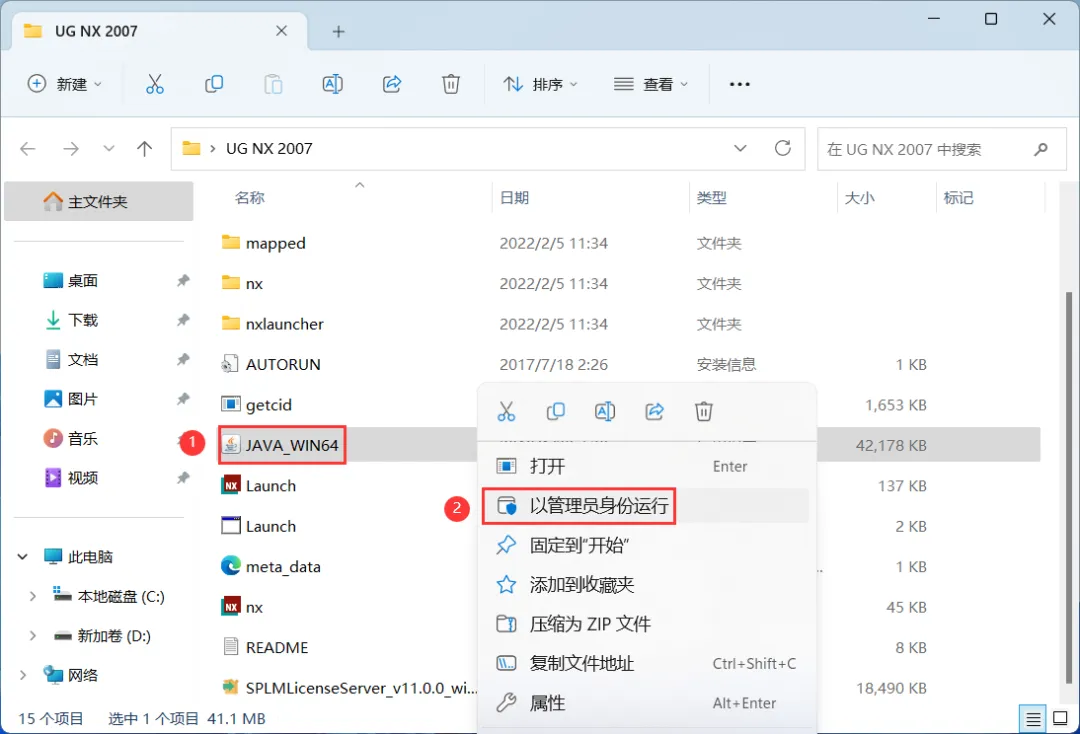Open the three-dot more options menu

[x=739, y=84]
